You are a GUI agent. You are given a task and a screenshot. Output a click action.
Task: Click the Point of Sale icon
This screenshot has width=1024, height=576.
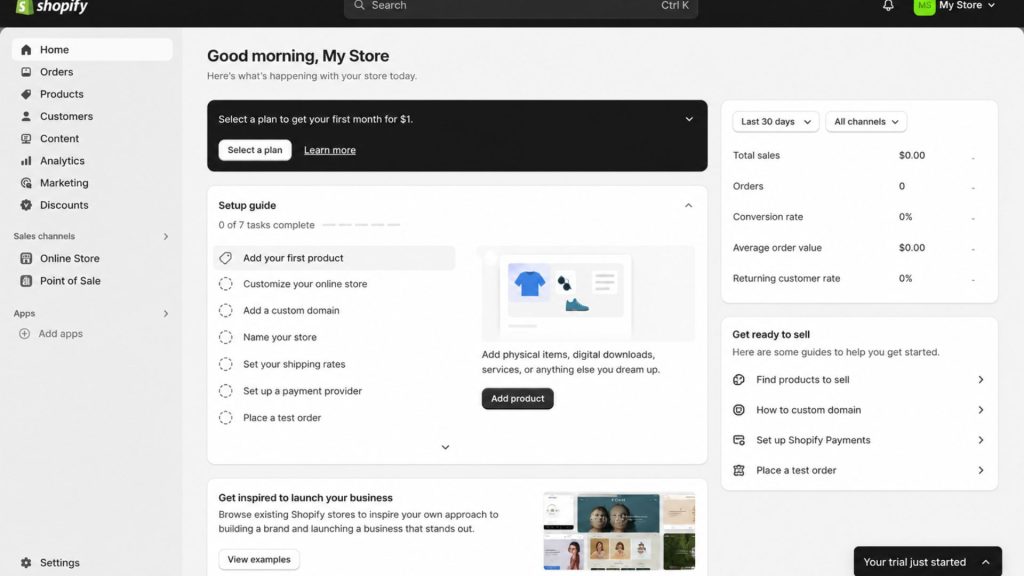[x=26, y=281]
